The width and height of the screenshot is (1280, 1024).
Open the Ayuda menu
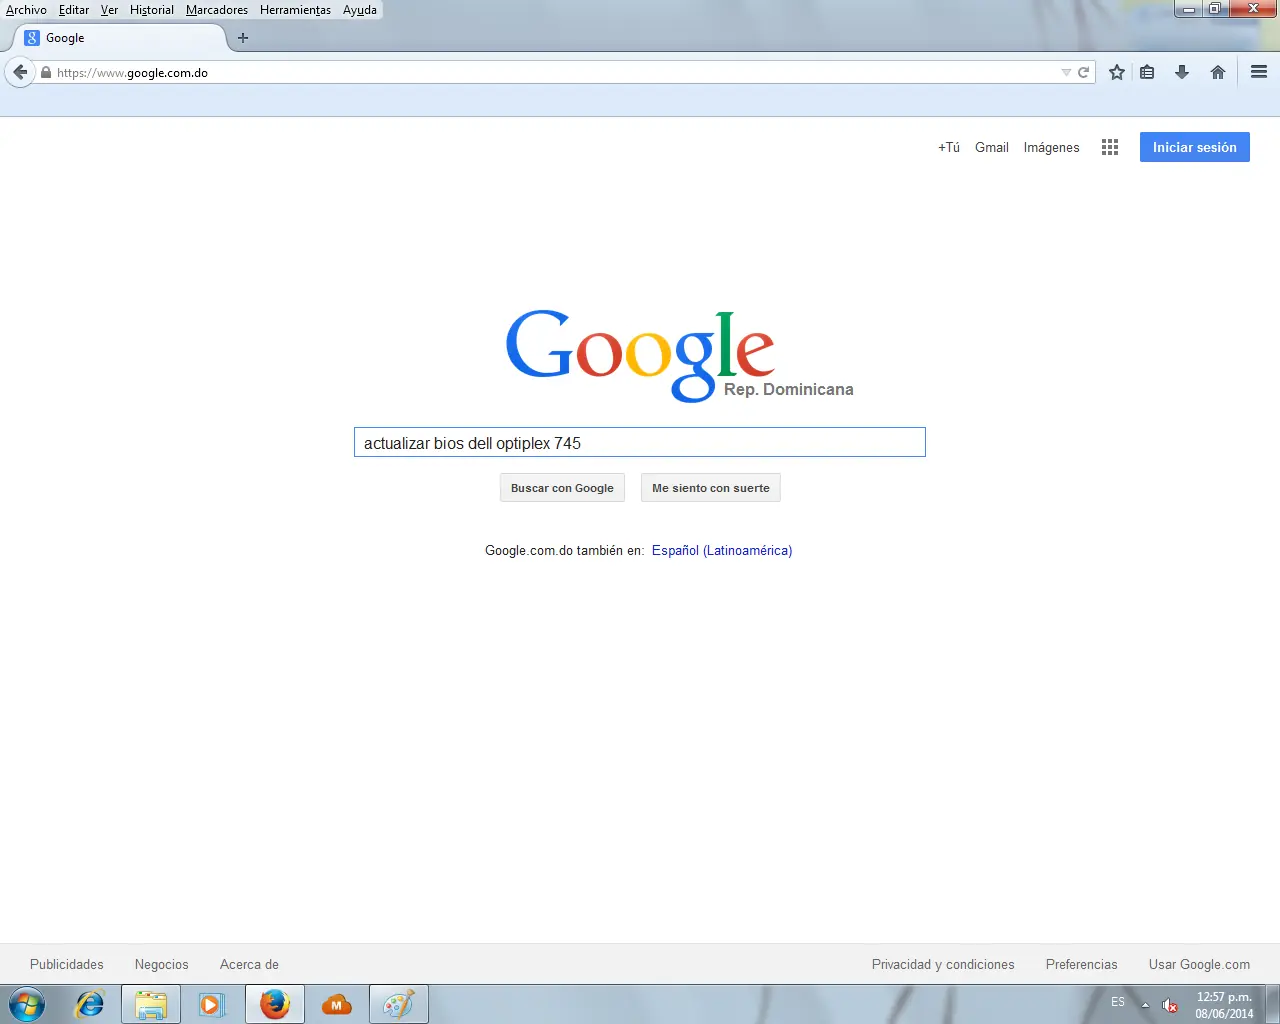(x=360, y=10)
